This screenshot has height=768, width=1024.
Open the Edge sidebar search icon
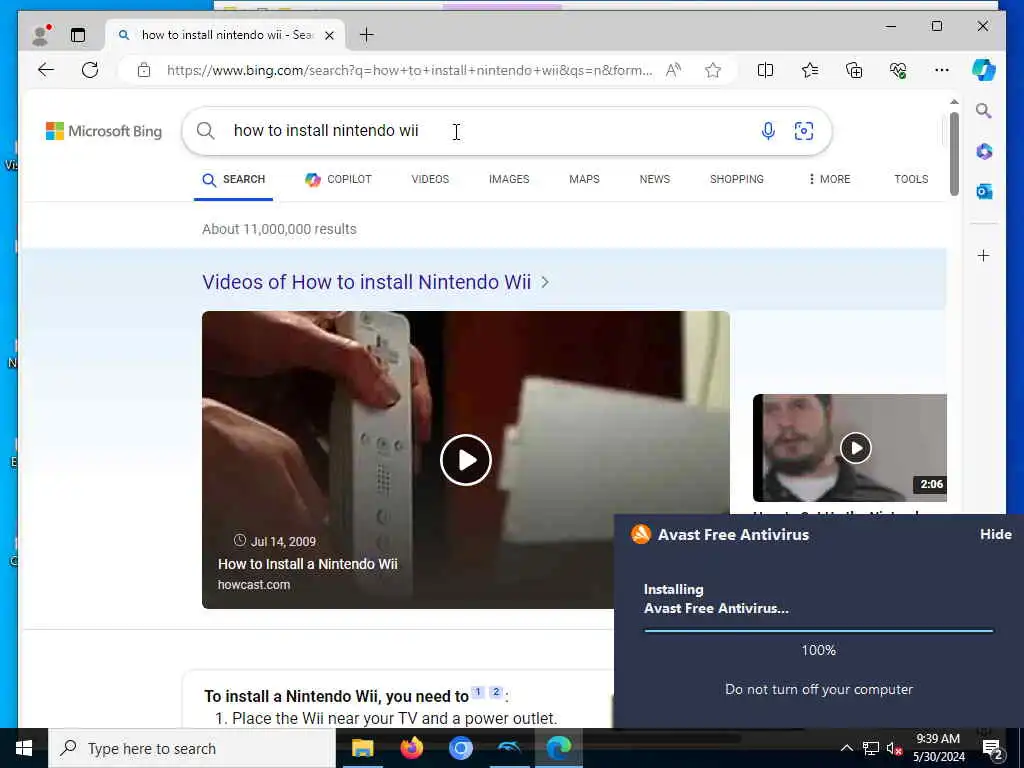point(984,110)
